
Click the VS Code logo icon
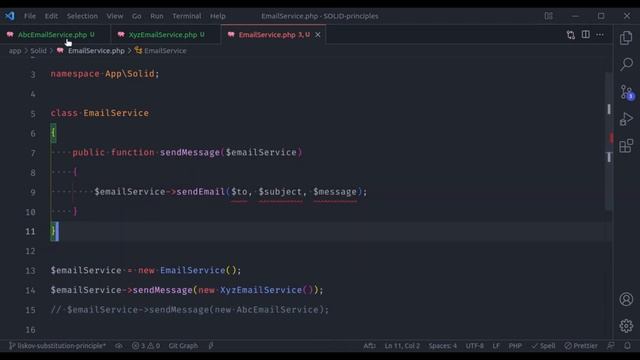click(x=10, y=16)
